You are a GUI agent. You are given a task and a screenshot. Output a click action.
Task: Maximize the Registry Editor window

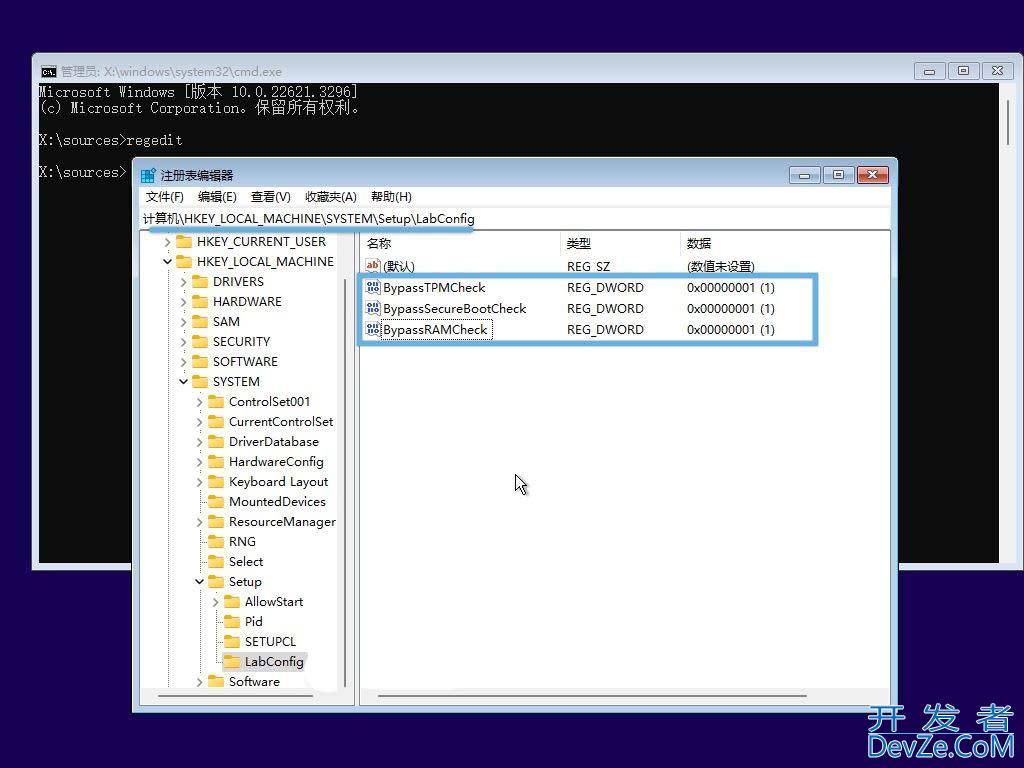point(839,175)
